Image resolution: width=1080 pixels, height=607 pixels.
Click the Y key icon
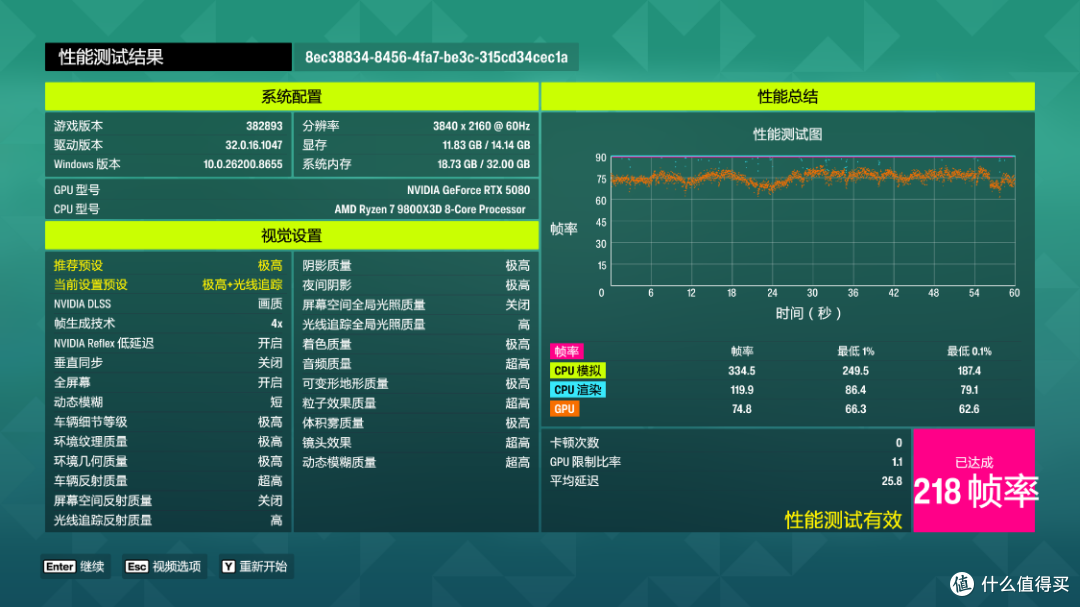coord(228,566)
